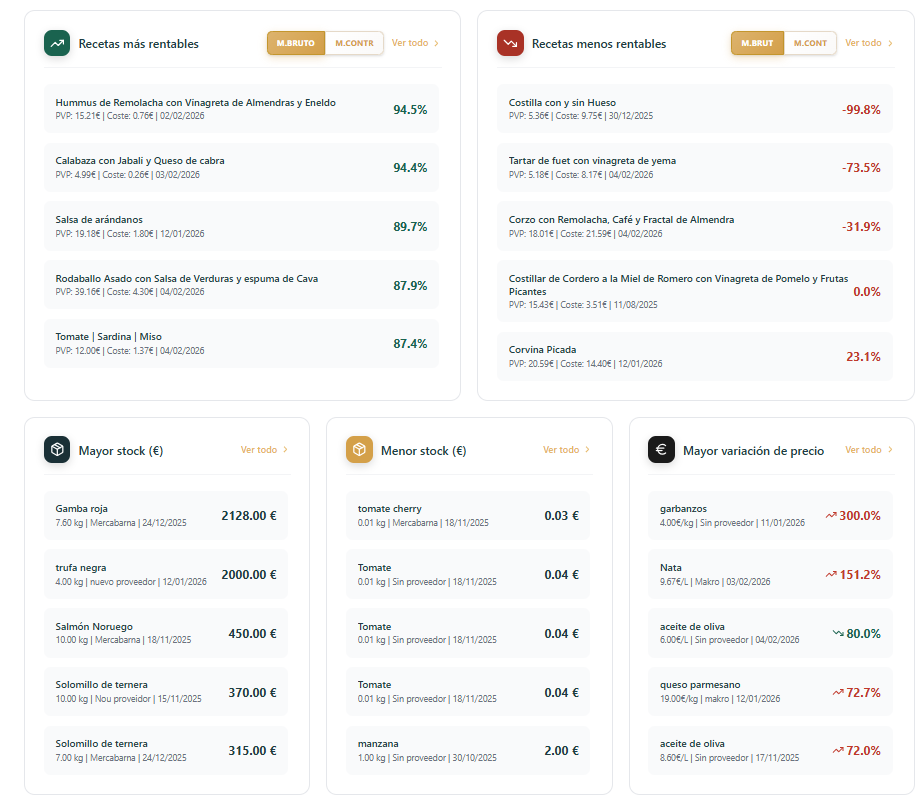Select the Gamba roja stock entry
The image size is (922, 802).
[x=165, y=516]
